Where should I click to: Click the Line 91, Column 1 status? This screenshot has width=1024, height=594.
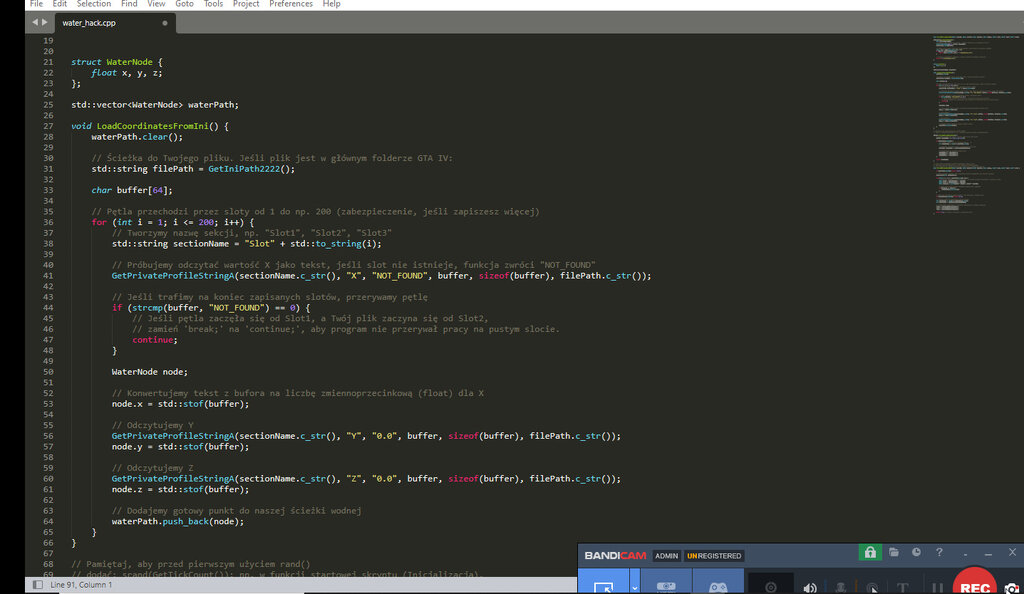coord(81,585)
